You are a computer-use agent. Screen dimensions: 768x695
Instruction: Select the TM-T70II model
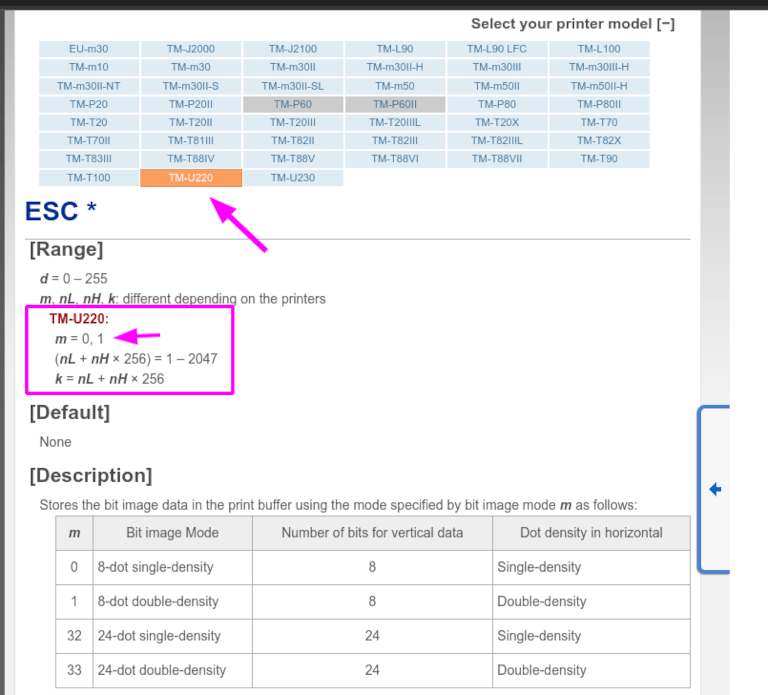click(x=89, y=141)
